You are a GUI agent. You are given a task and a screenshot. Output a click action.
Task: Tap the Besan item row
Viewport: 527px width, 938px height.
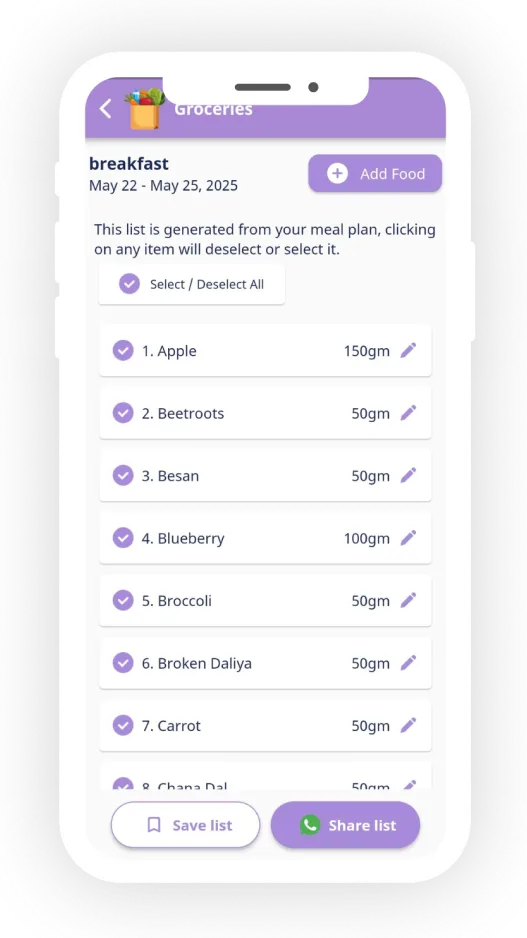coord(265,476)
